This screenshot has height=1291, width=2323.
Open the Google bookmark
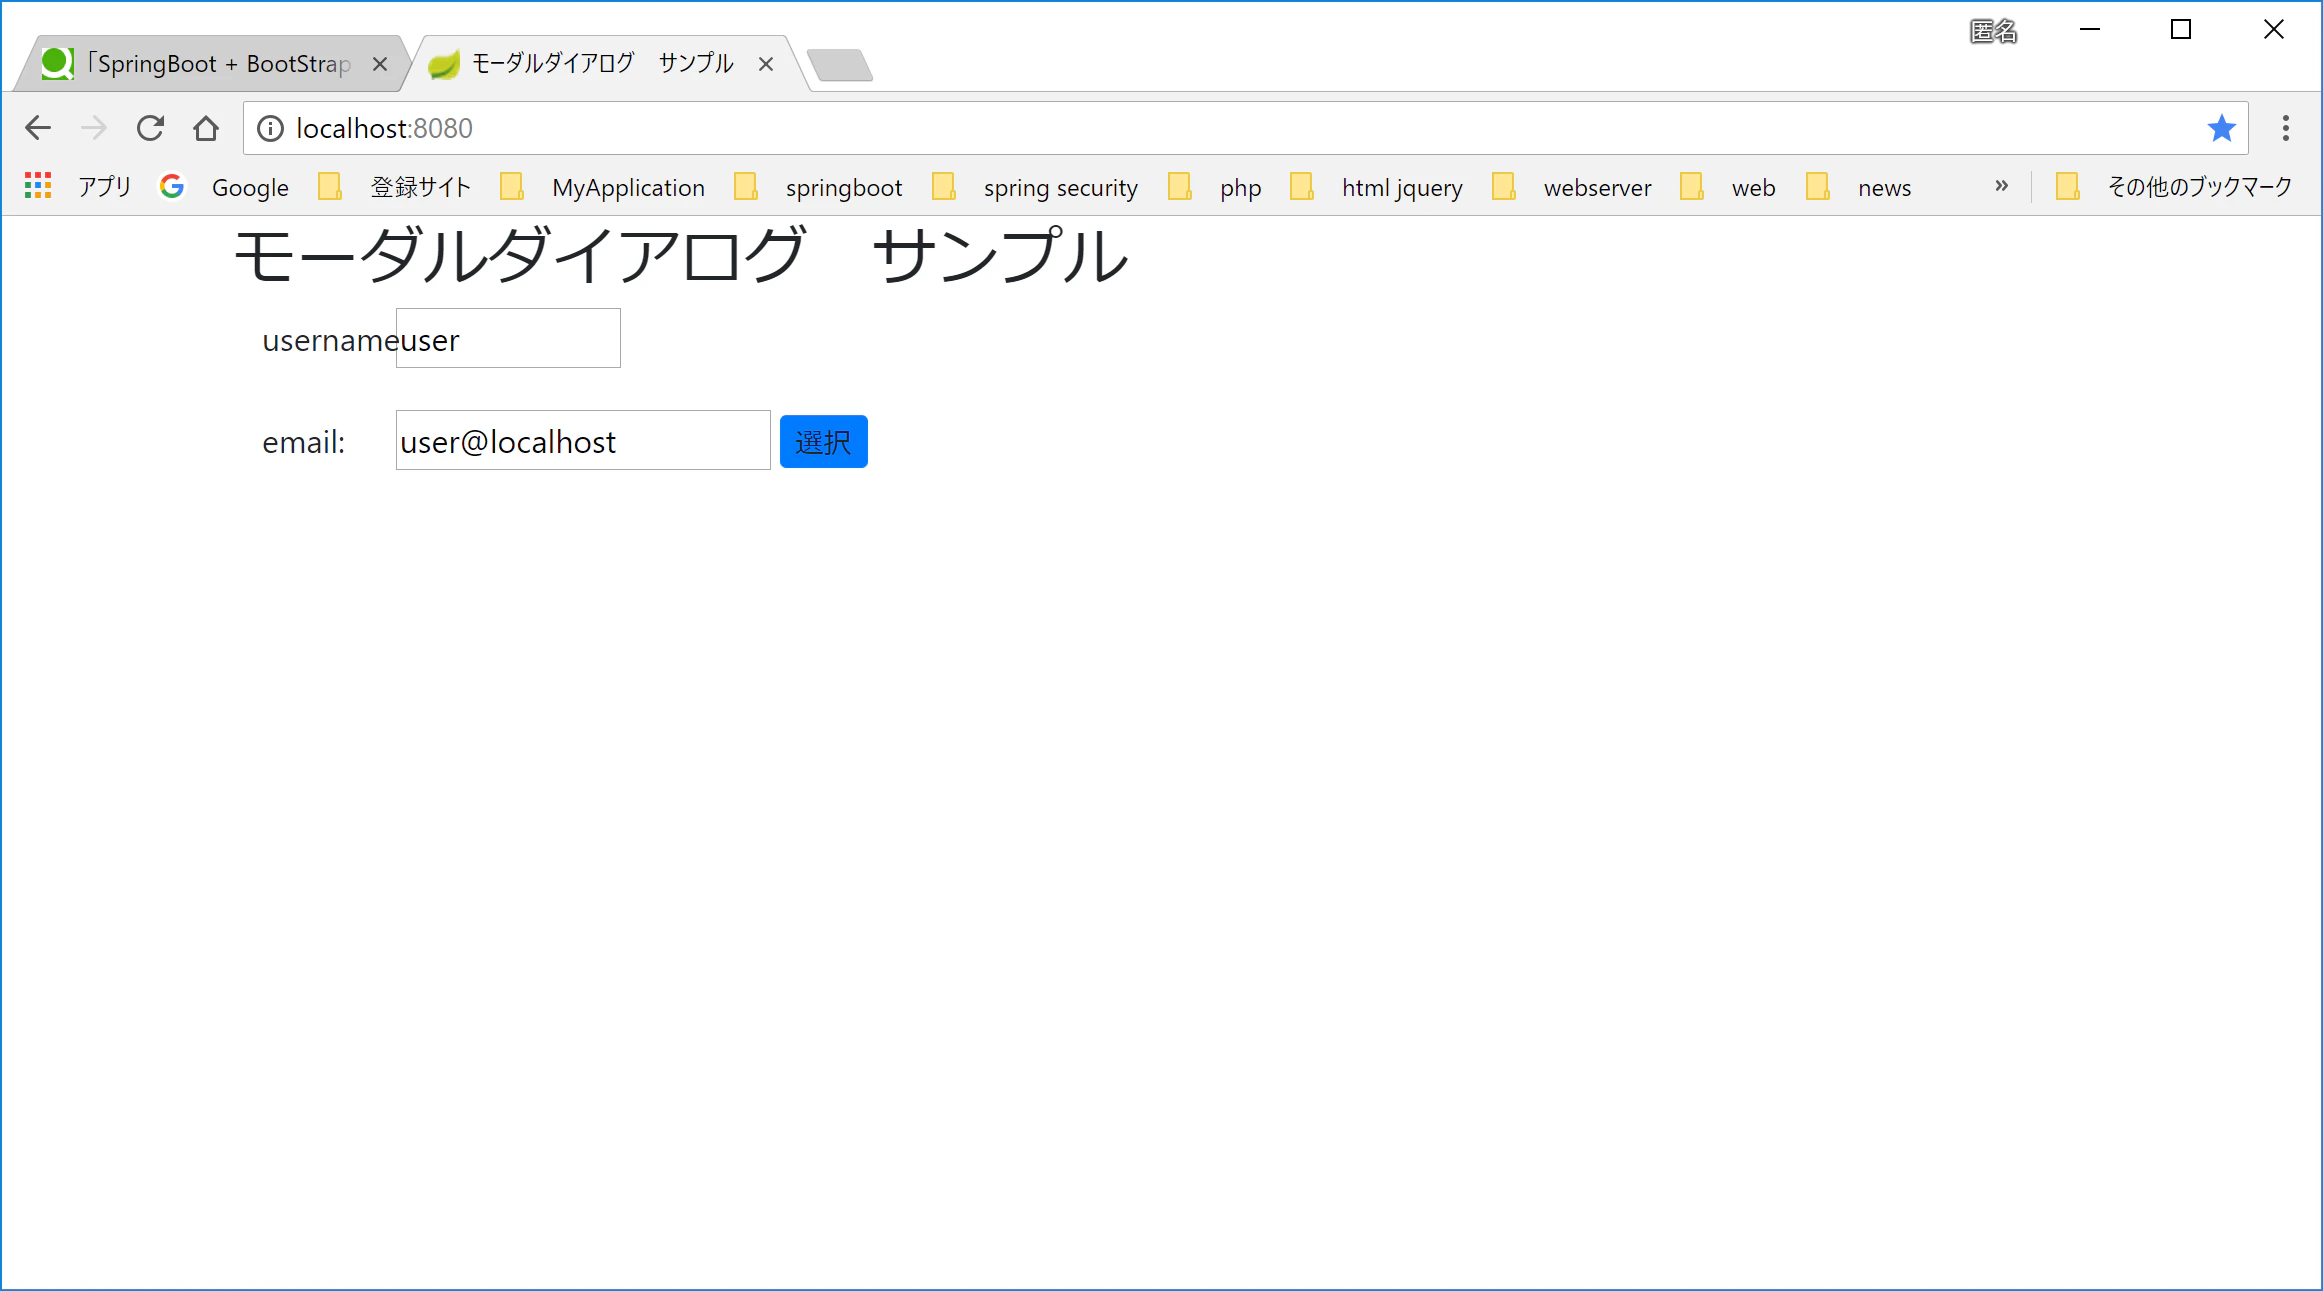click(224, 187)
